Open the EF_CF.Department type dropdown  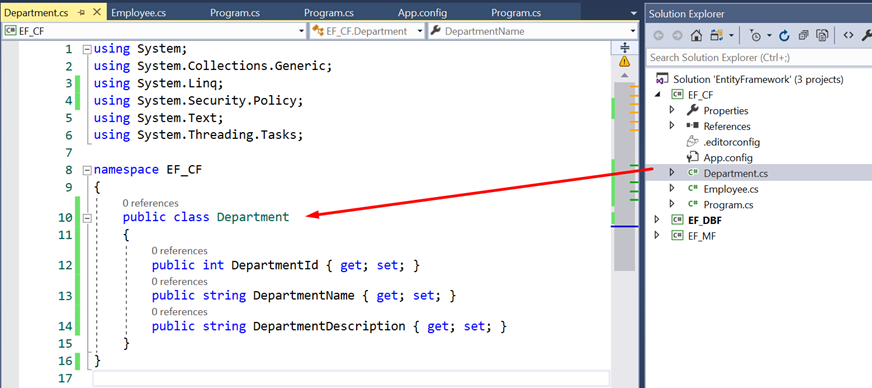tap(366, 31)
